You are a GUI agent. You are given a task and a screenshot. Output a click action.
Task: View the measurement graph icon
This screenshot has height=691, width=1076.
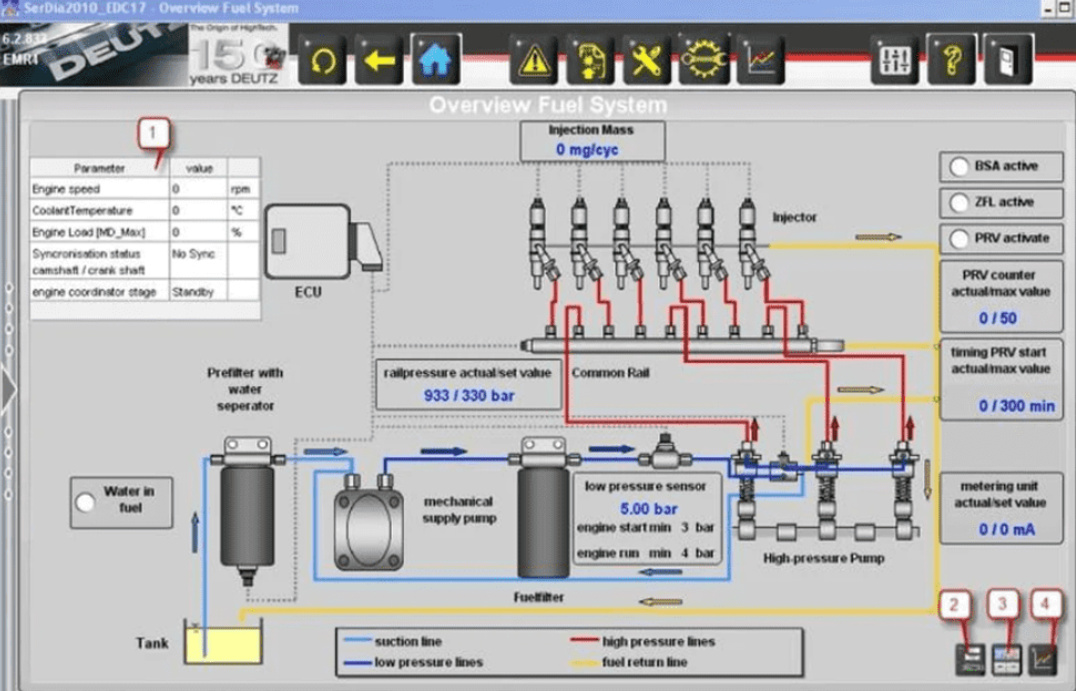[x=758, y=60]
